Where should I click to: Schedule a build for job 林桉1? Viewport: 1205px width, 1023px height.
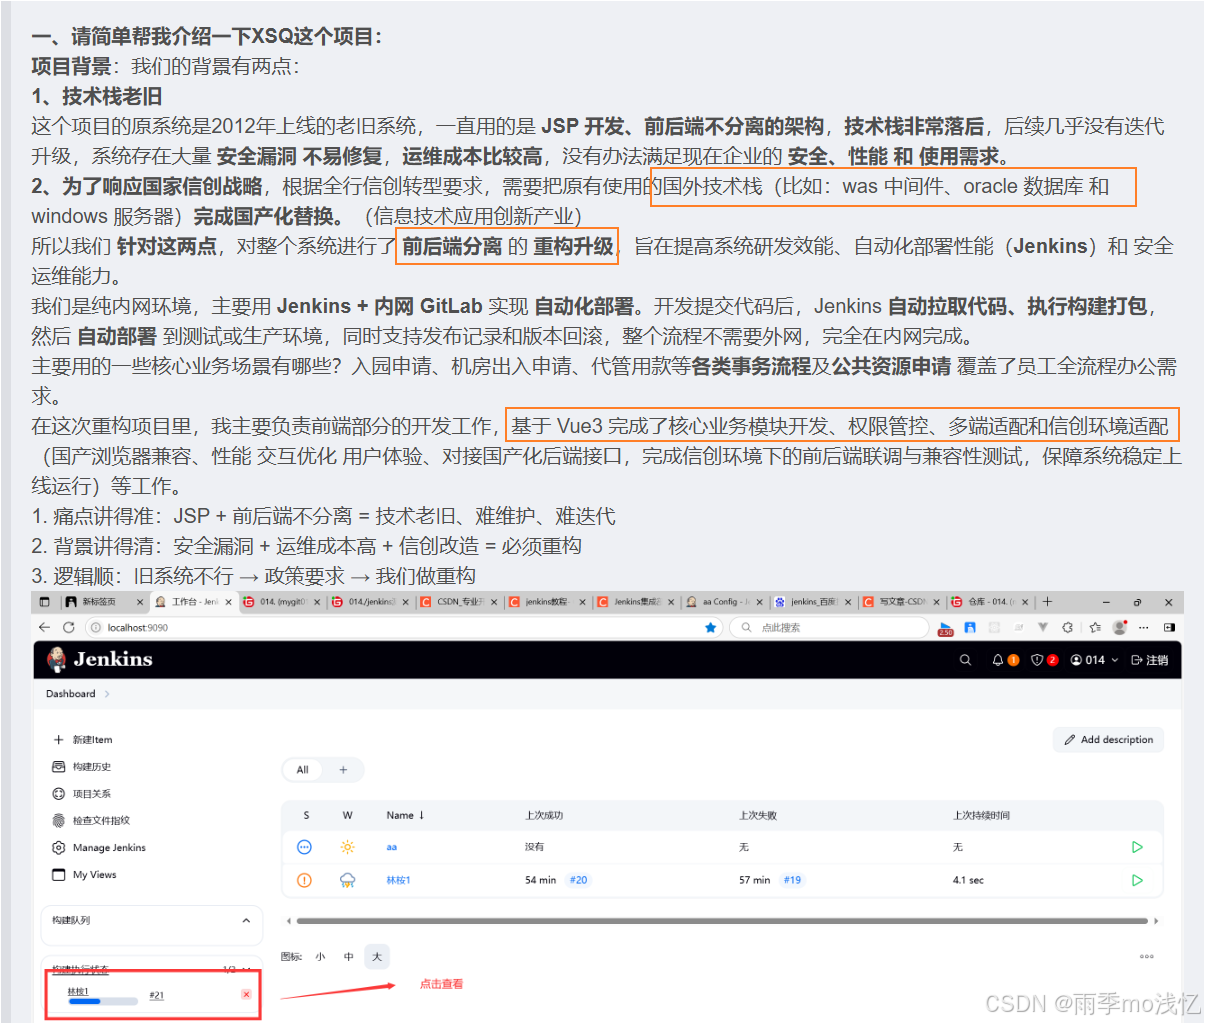click(x=1137, y=880)
